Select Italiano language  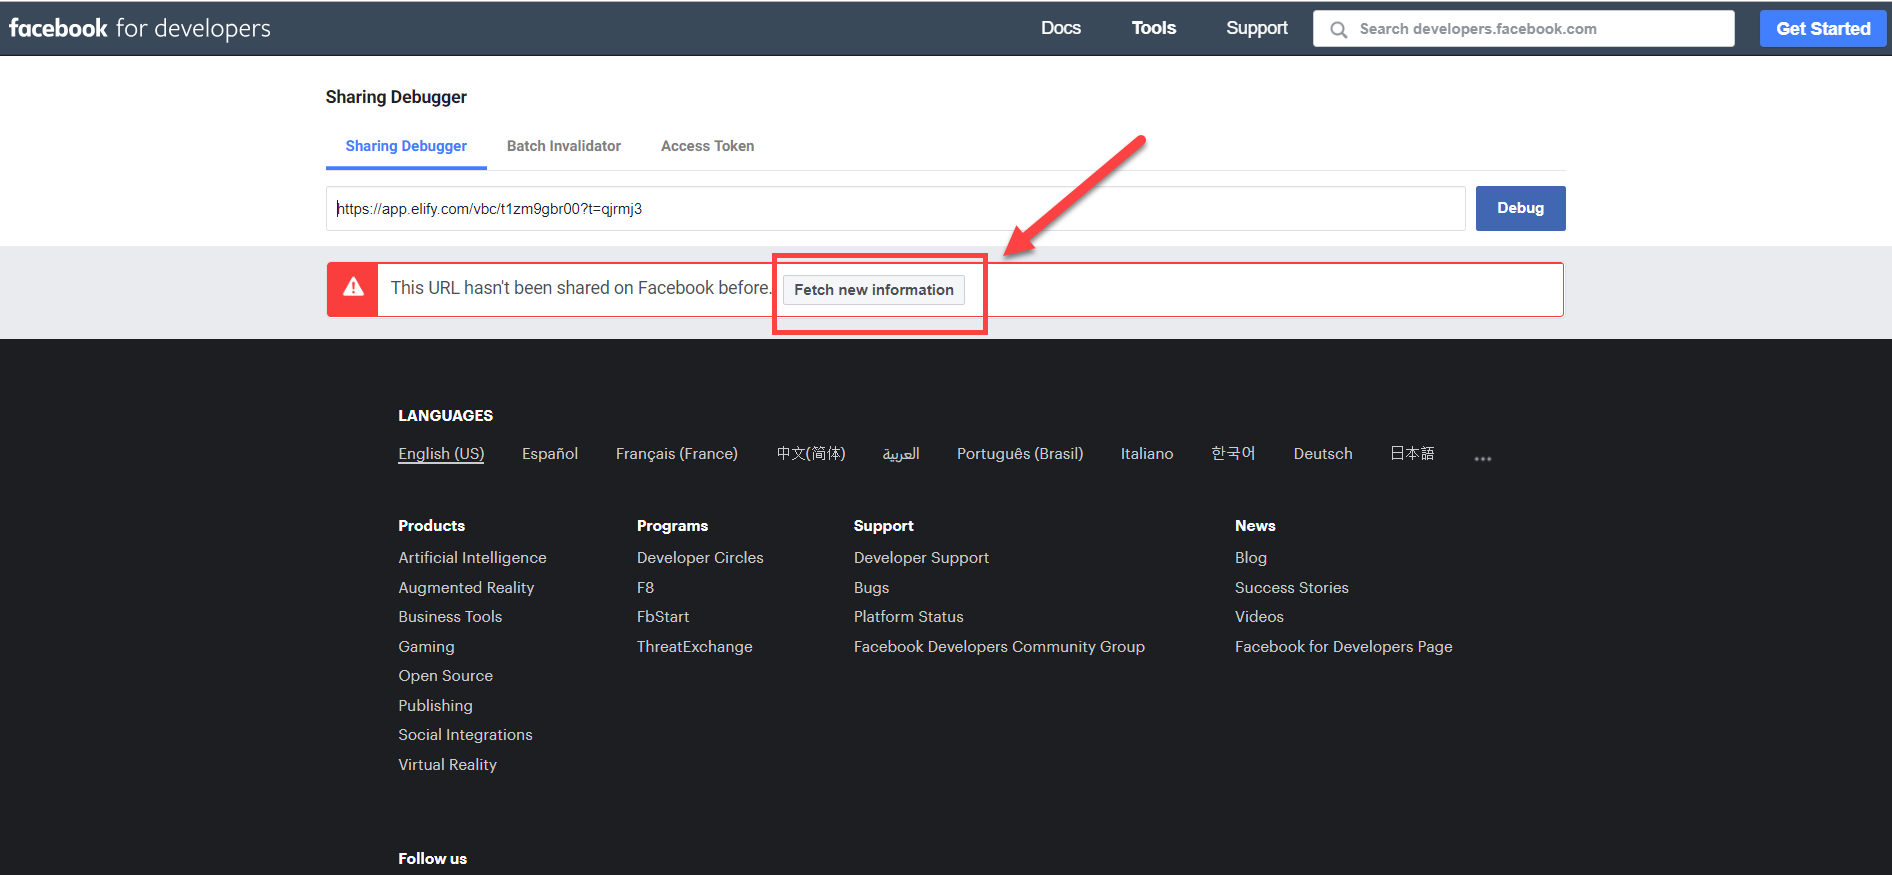[1147, 454]
